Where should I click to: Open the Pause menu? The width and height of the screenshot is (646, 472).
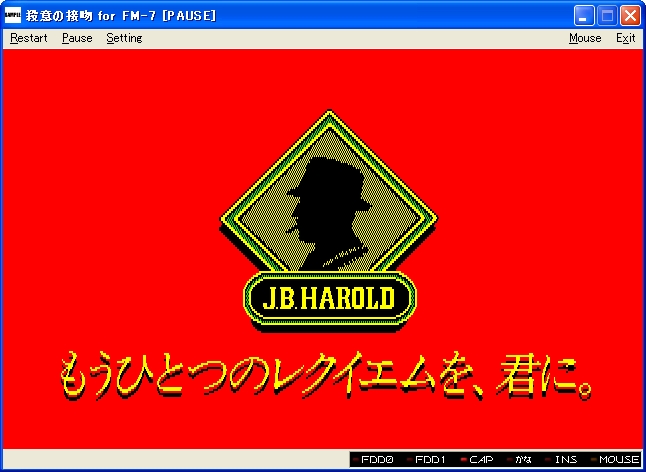click(76, 38)
